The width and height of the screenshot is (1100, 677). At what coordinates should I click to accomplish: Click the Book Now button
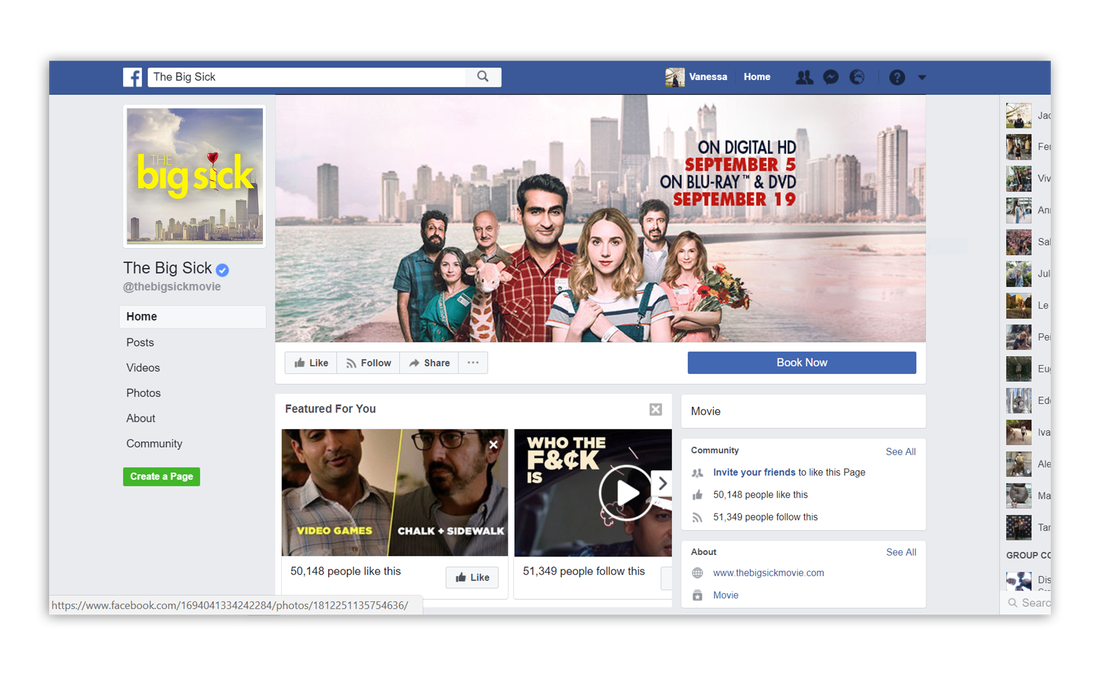pyautogui.click(x=802, y=363)
